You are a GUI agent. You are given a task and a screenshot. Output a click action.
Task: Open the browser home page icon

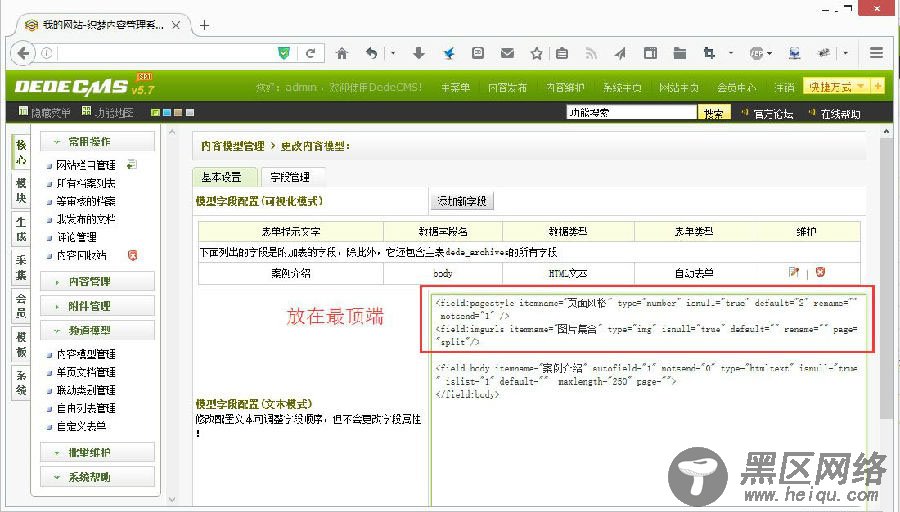[x=342, y=53]
